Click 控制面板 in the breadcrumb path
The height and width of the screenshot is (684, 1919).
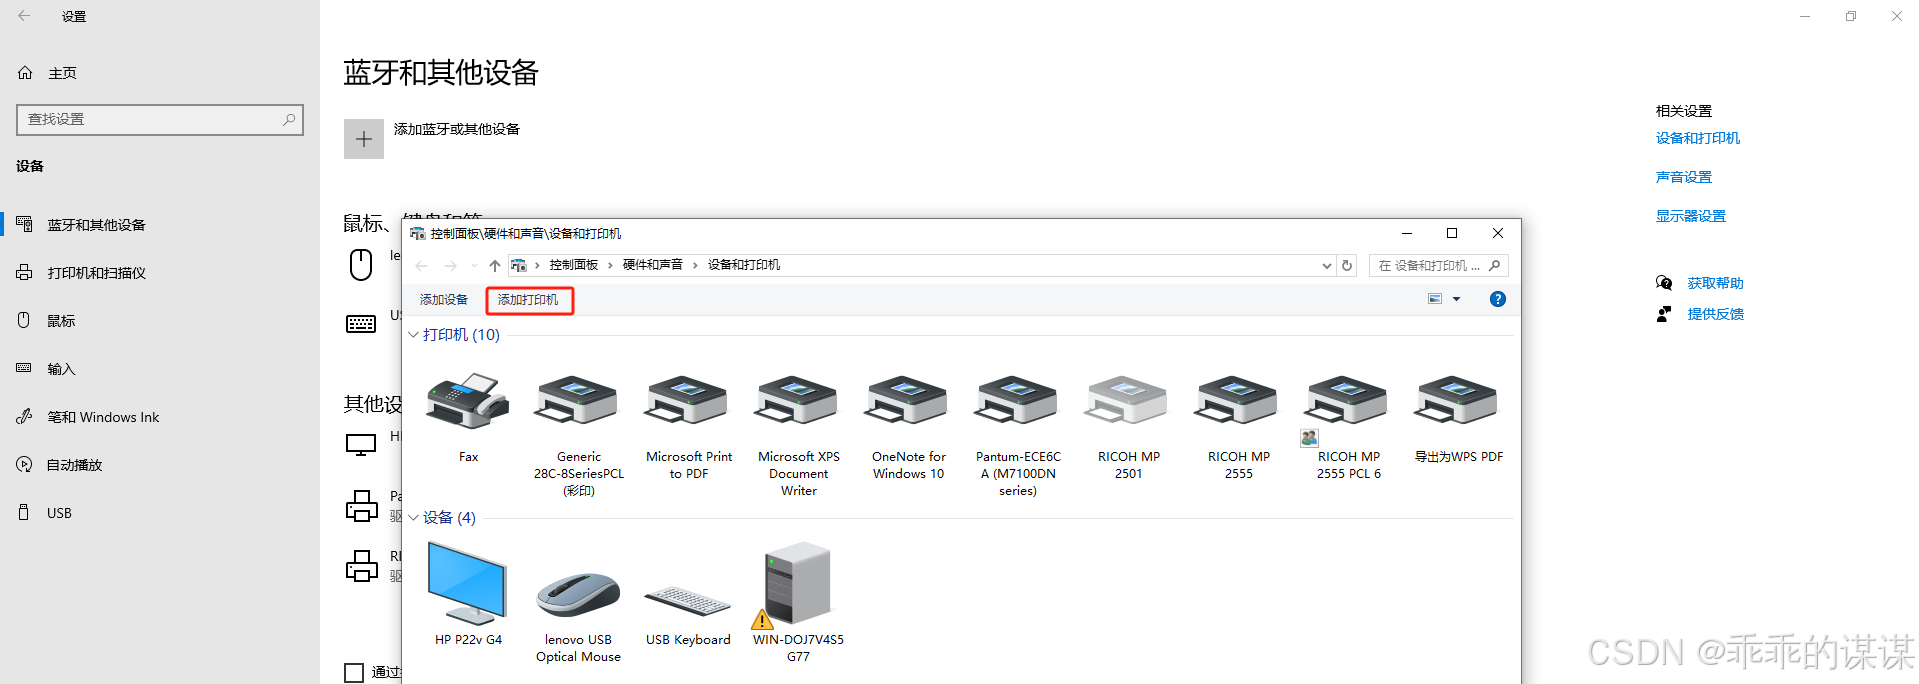point(573,265)
